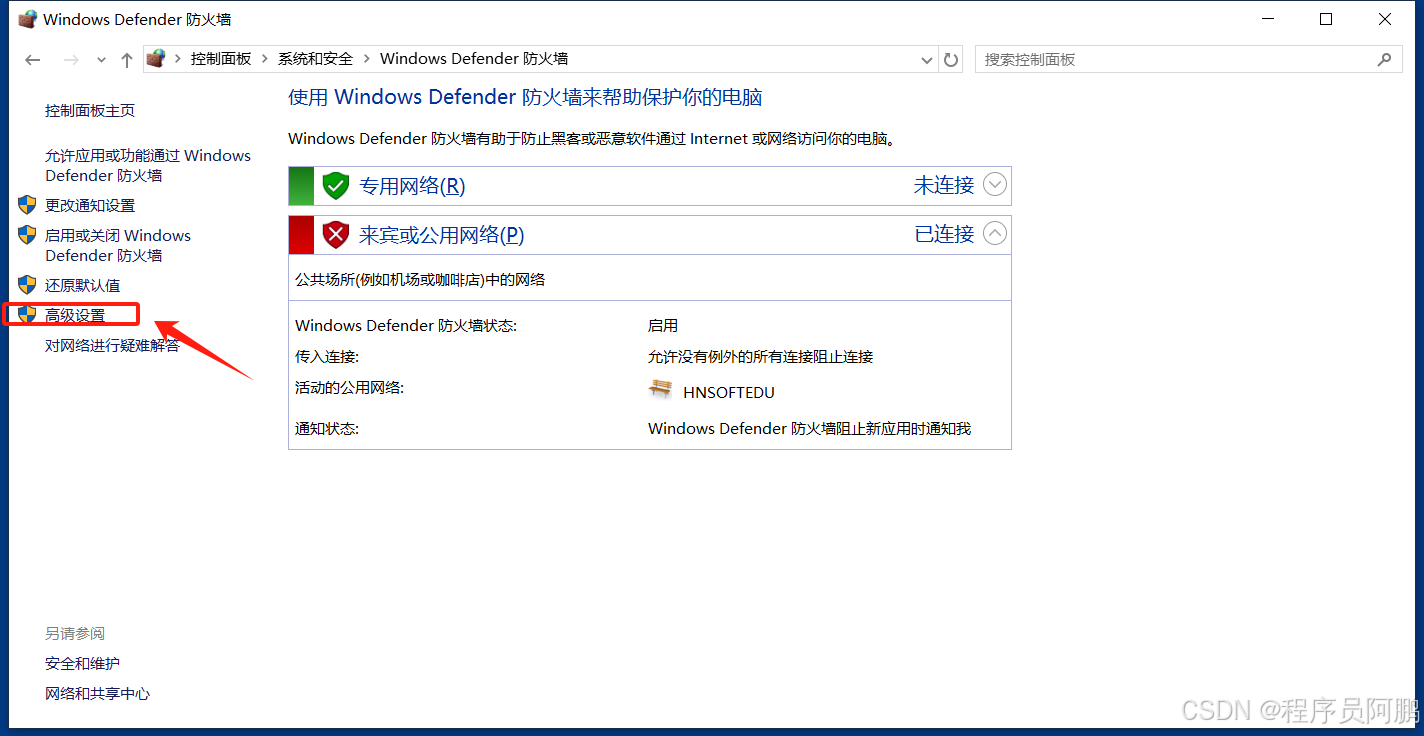Click Windows Defender 防火墙状态: label

[x=406, y=326]
